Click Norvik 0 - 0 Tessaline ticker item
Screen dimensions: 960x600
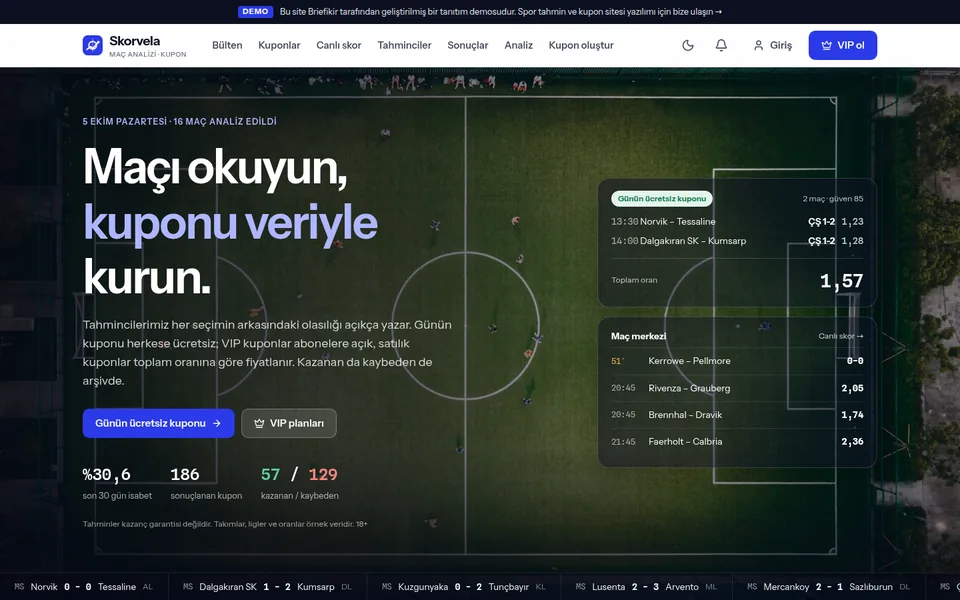[x=84, y=587]
